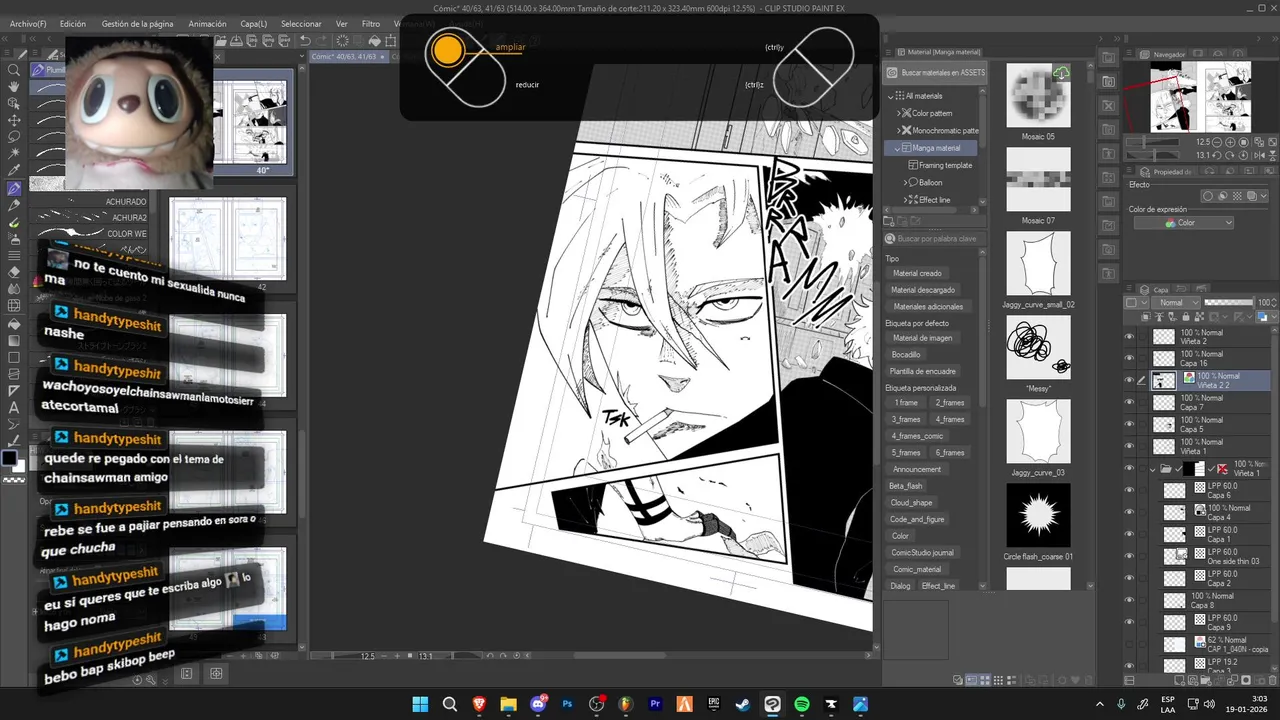Toggle visibility of Capa 8 layer

1129,600
